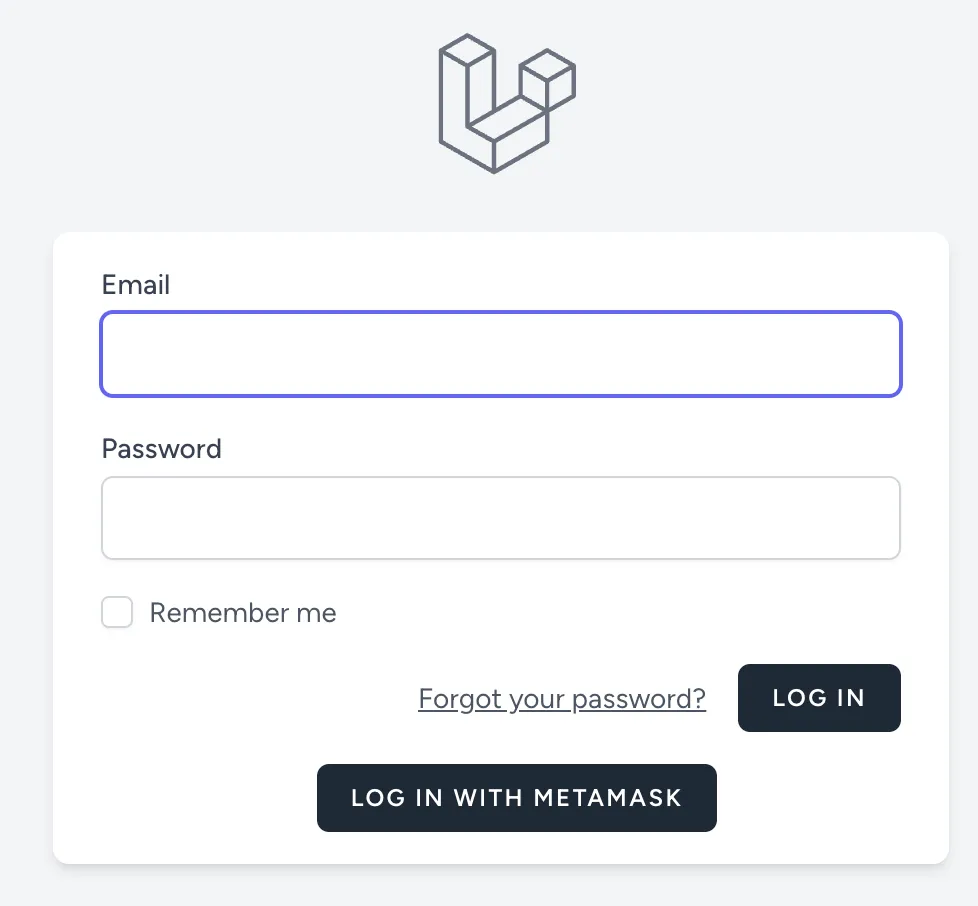
Task: Click inside the highlighted Email box
Action: pyautogui.click(x=500, y=353)
